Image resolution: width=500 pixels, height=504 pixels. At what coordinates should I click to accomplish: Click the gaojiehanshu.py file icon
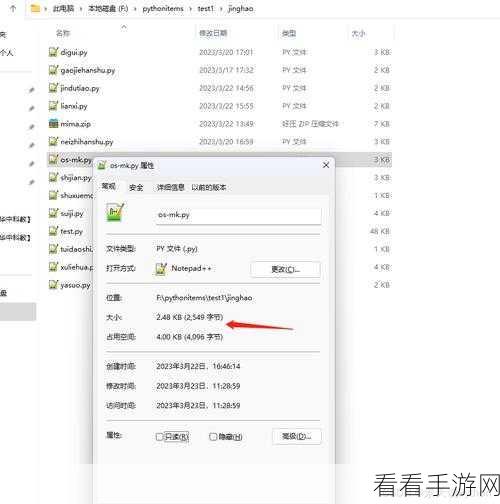(x=53, y=70)
